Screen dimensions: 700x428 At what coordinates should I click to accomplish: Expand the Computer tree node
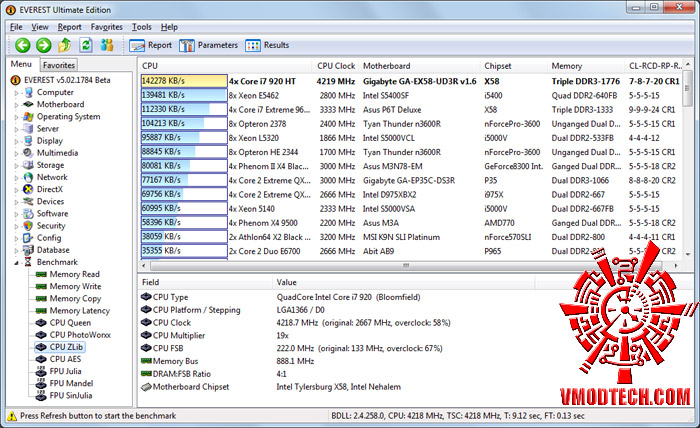[x=17, y=93]
